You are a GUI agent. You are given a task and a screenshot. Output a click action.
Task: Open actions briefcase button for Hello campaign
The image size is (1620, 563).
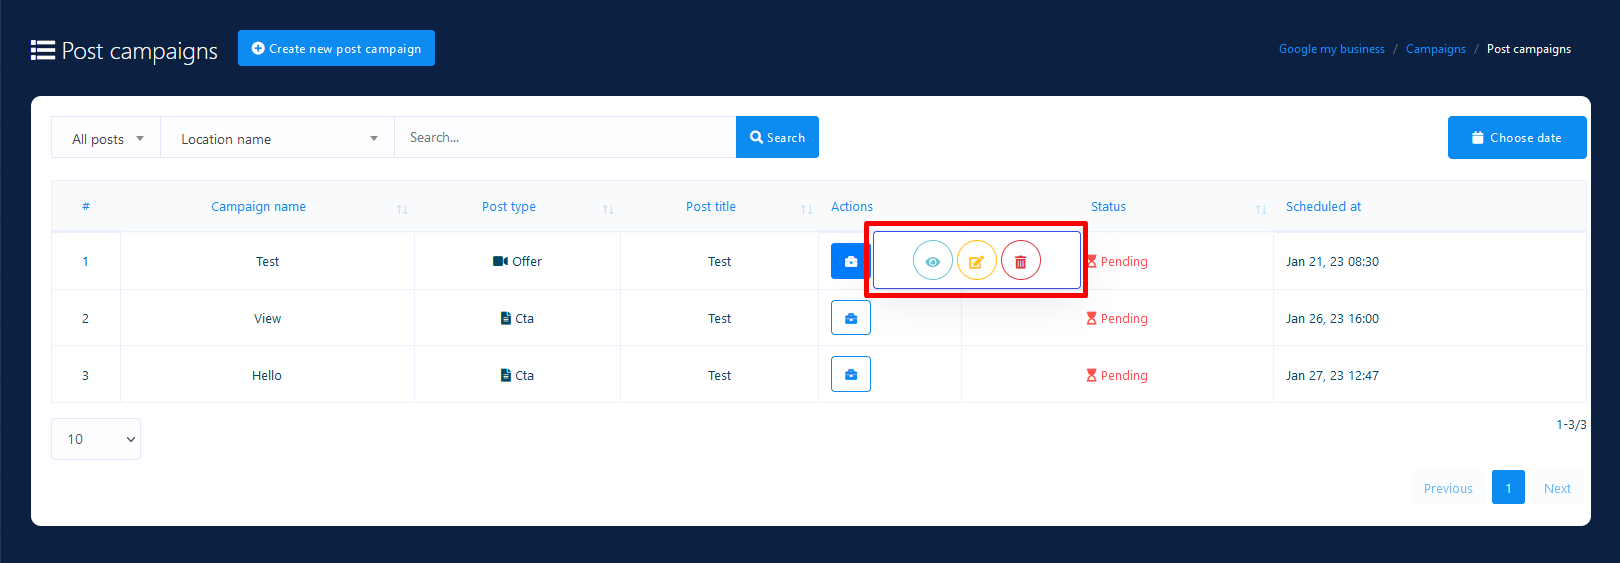[x=850, y=374]
